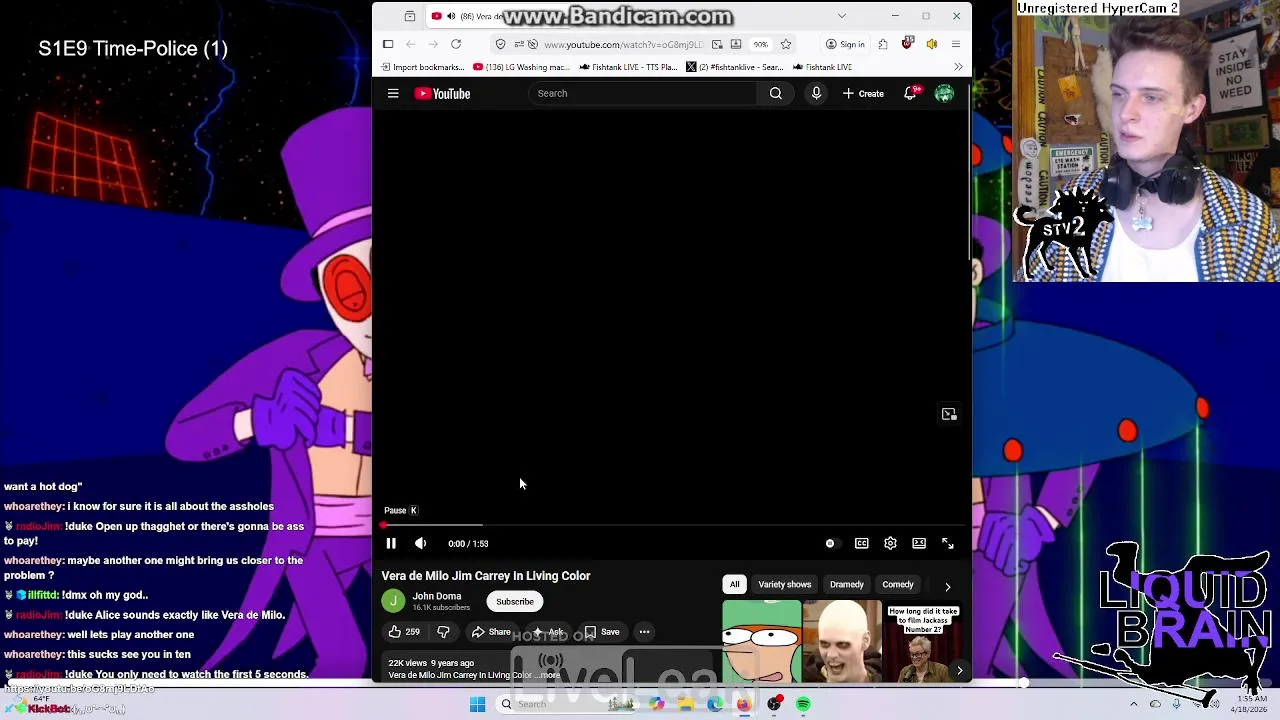This screenshot has width=1280, height=720.
Task: Click the Ask button below the video
Action: (x=548, y=632)
